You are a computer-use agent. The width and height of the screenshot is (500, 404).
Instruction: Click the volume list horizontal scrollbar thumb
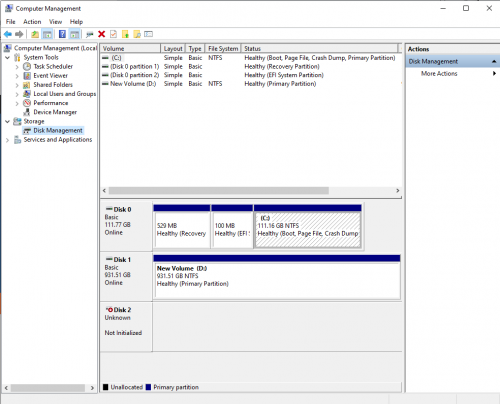pos(219,190)
